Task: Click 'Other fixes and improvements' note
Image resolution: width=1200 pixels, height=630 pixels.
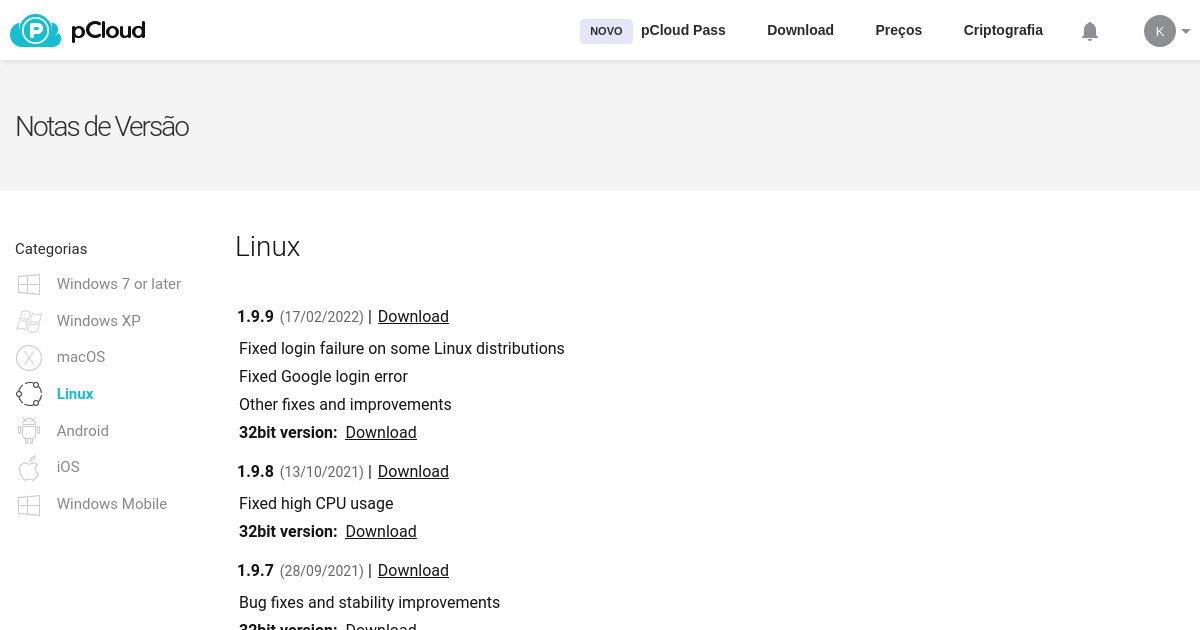Action: (345, 405)
